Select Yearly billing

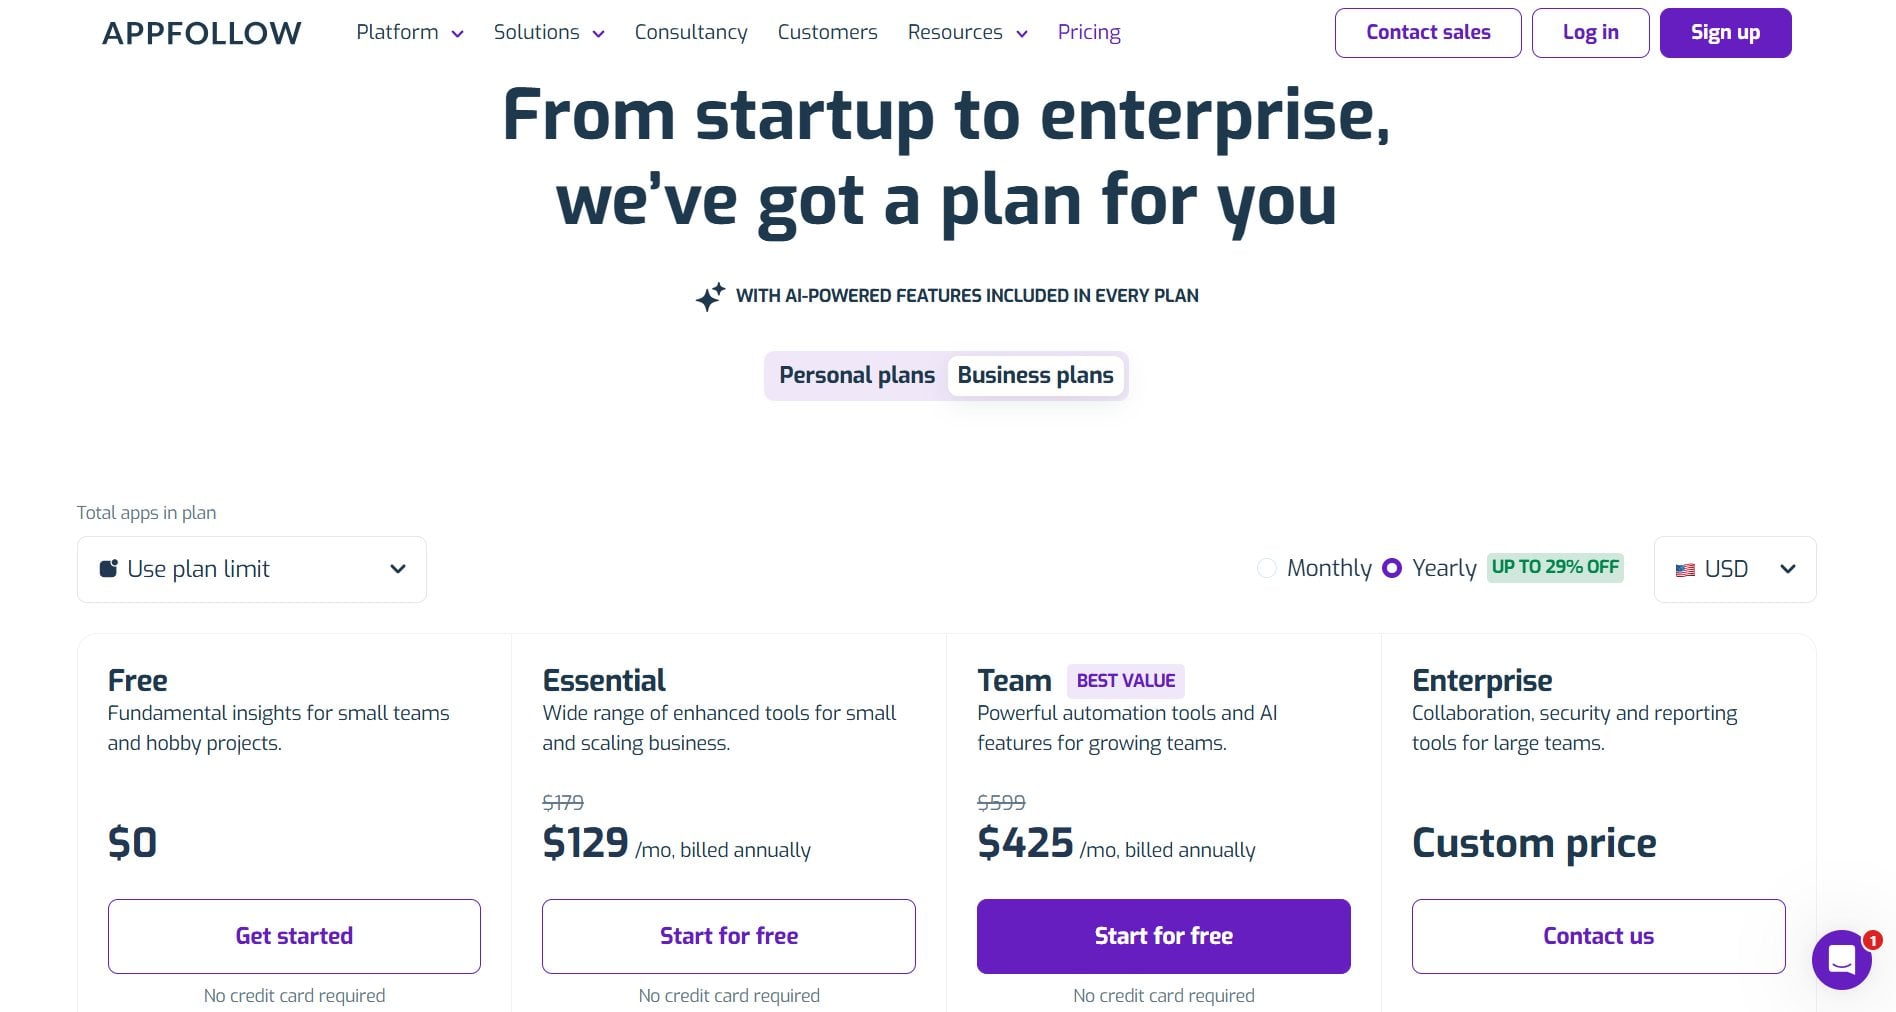tap(1392, 568)
